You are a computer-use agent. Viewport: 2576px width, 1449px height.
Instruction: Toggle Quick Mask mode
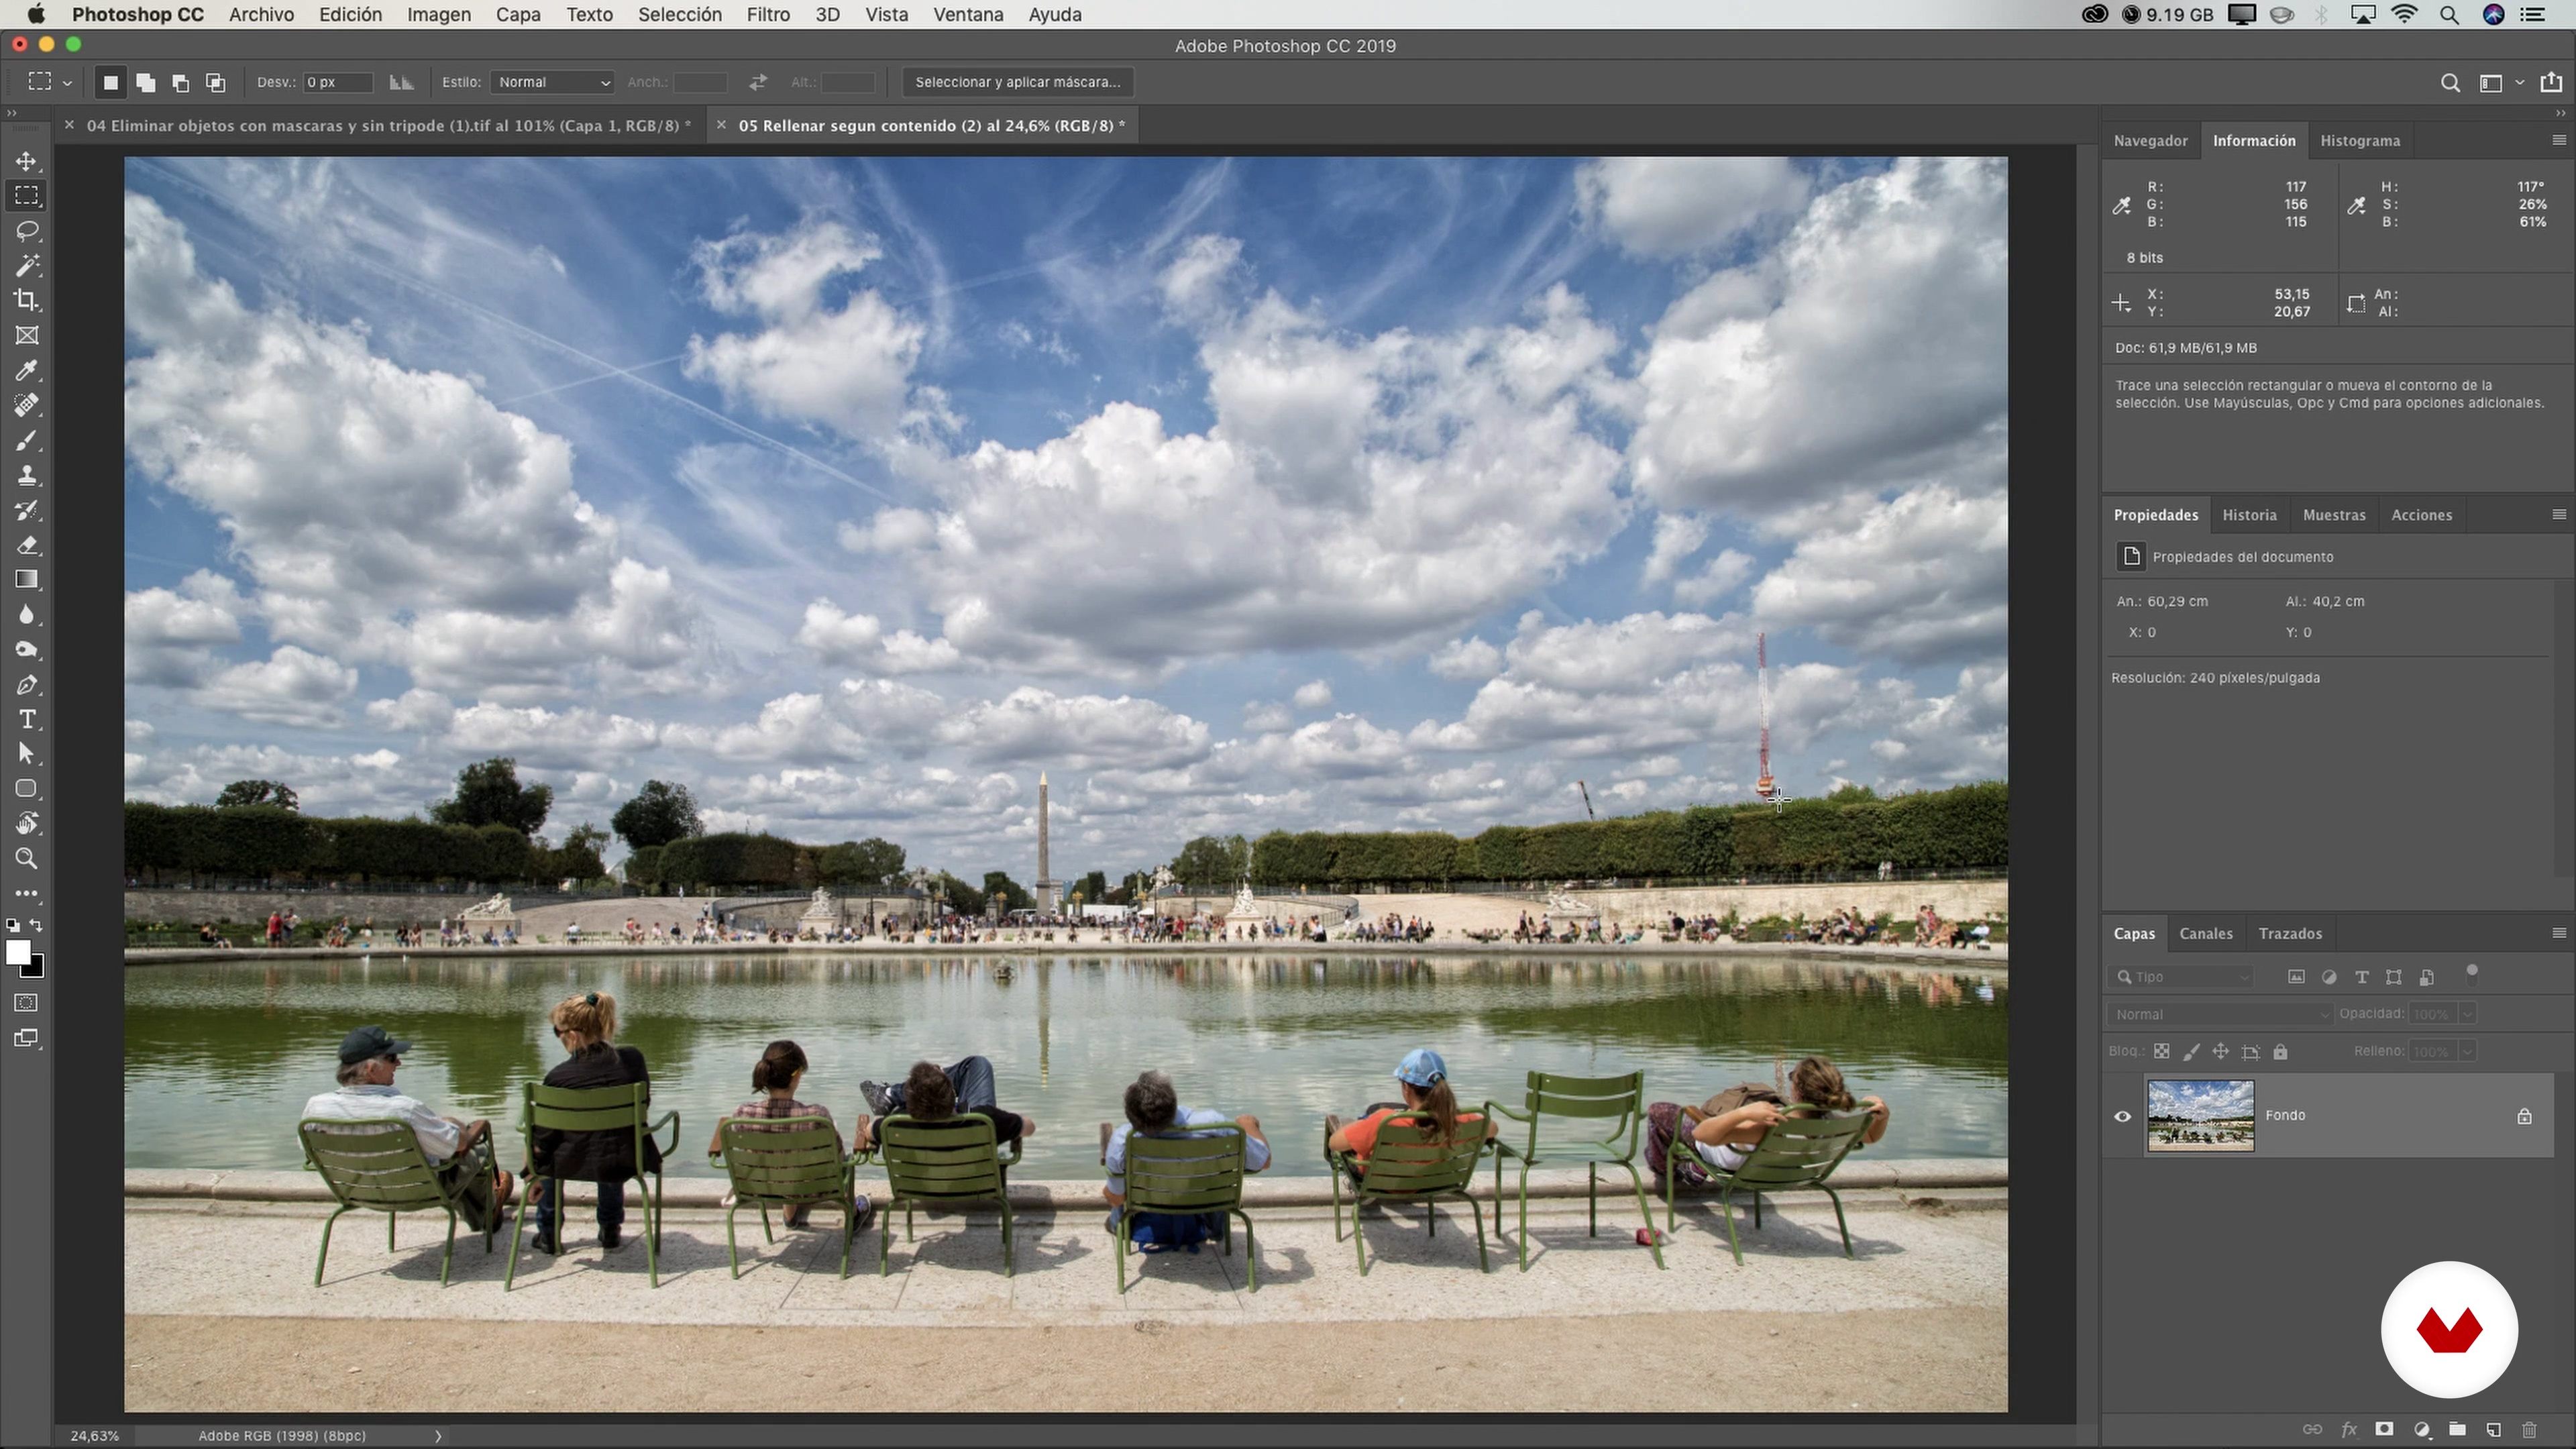point(27,1003)
